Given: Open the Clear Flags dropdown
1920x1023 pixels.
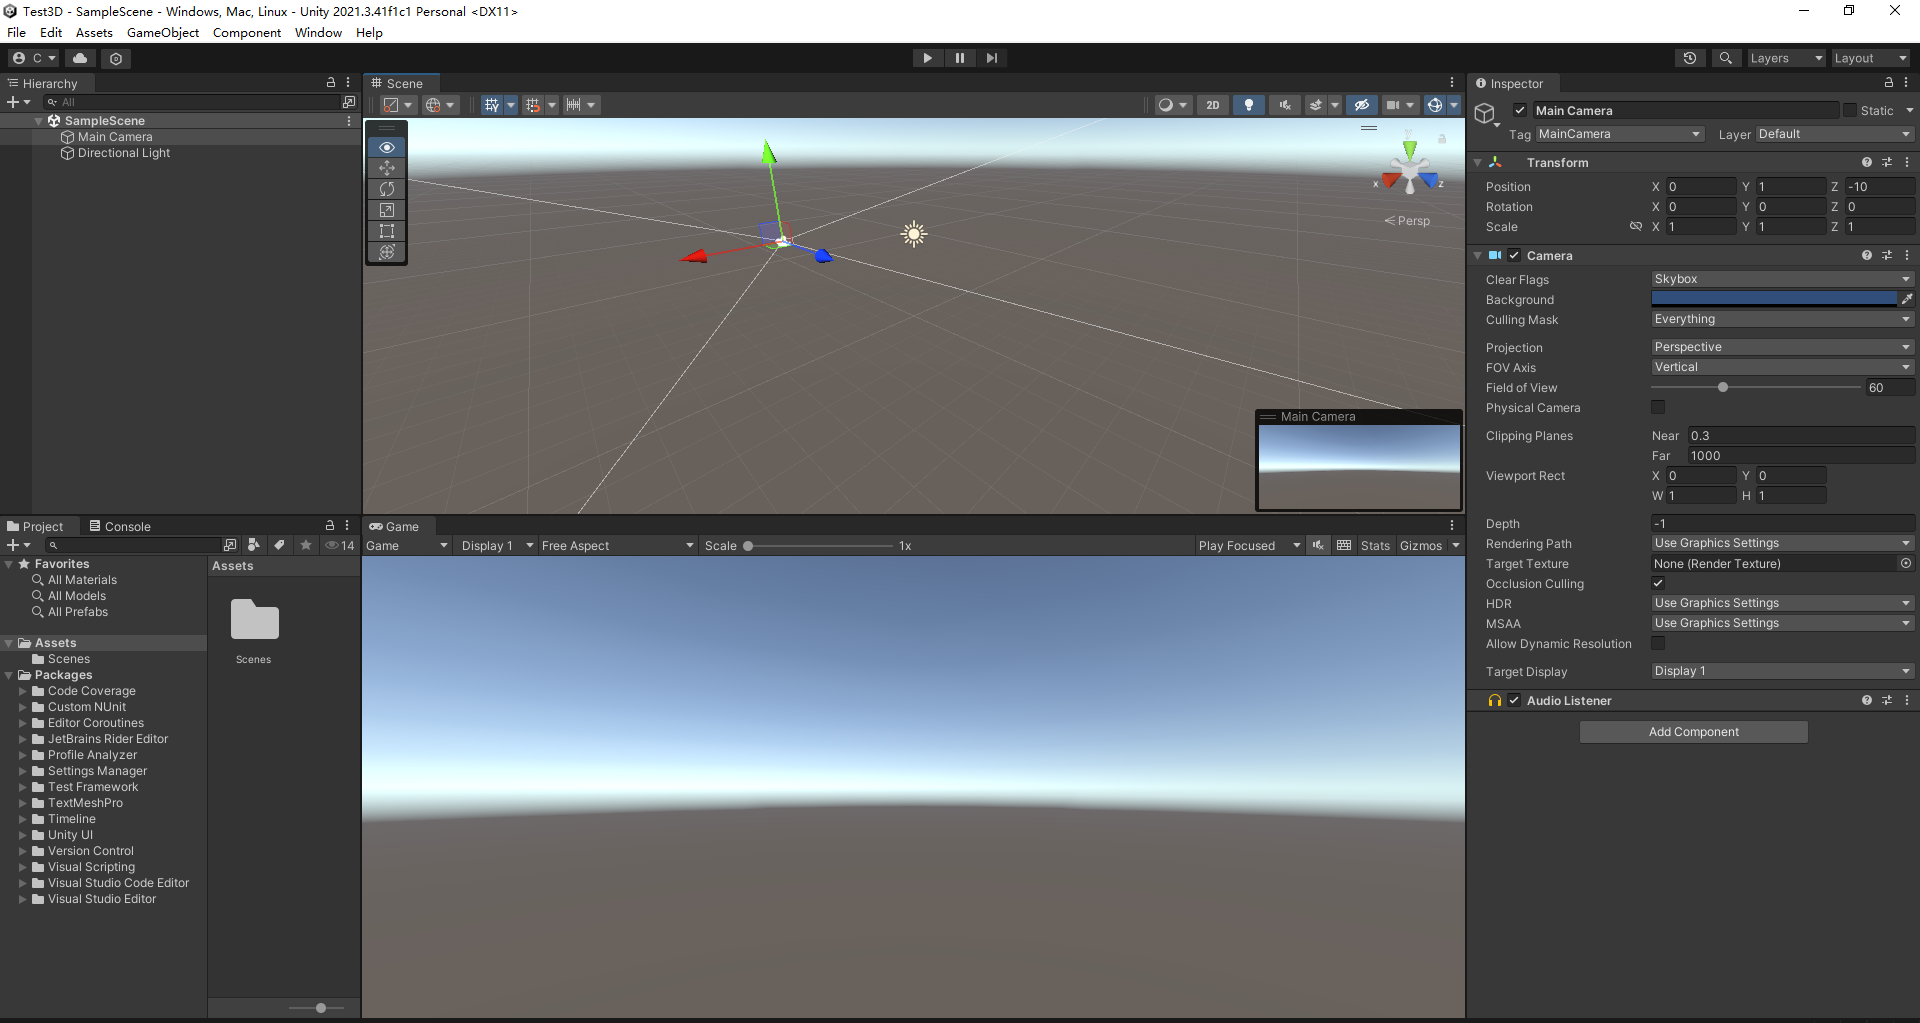Looking at the screenshot, I should point(1782,279).
